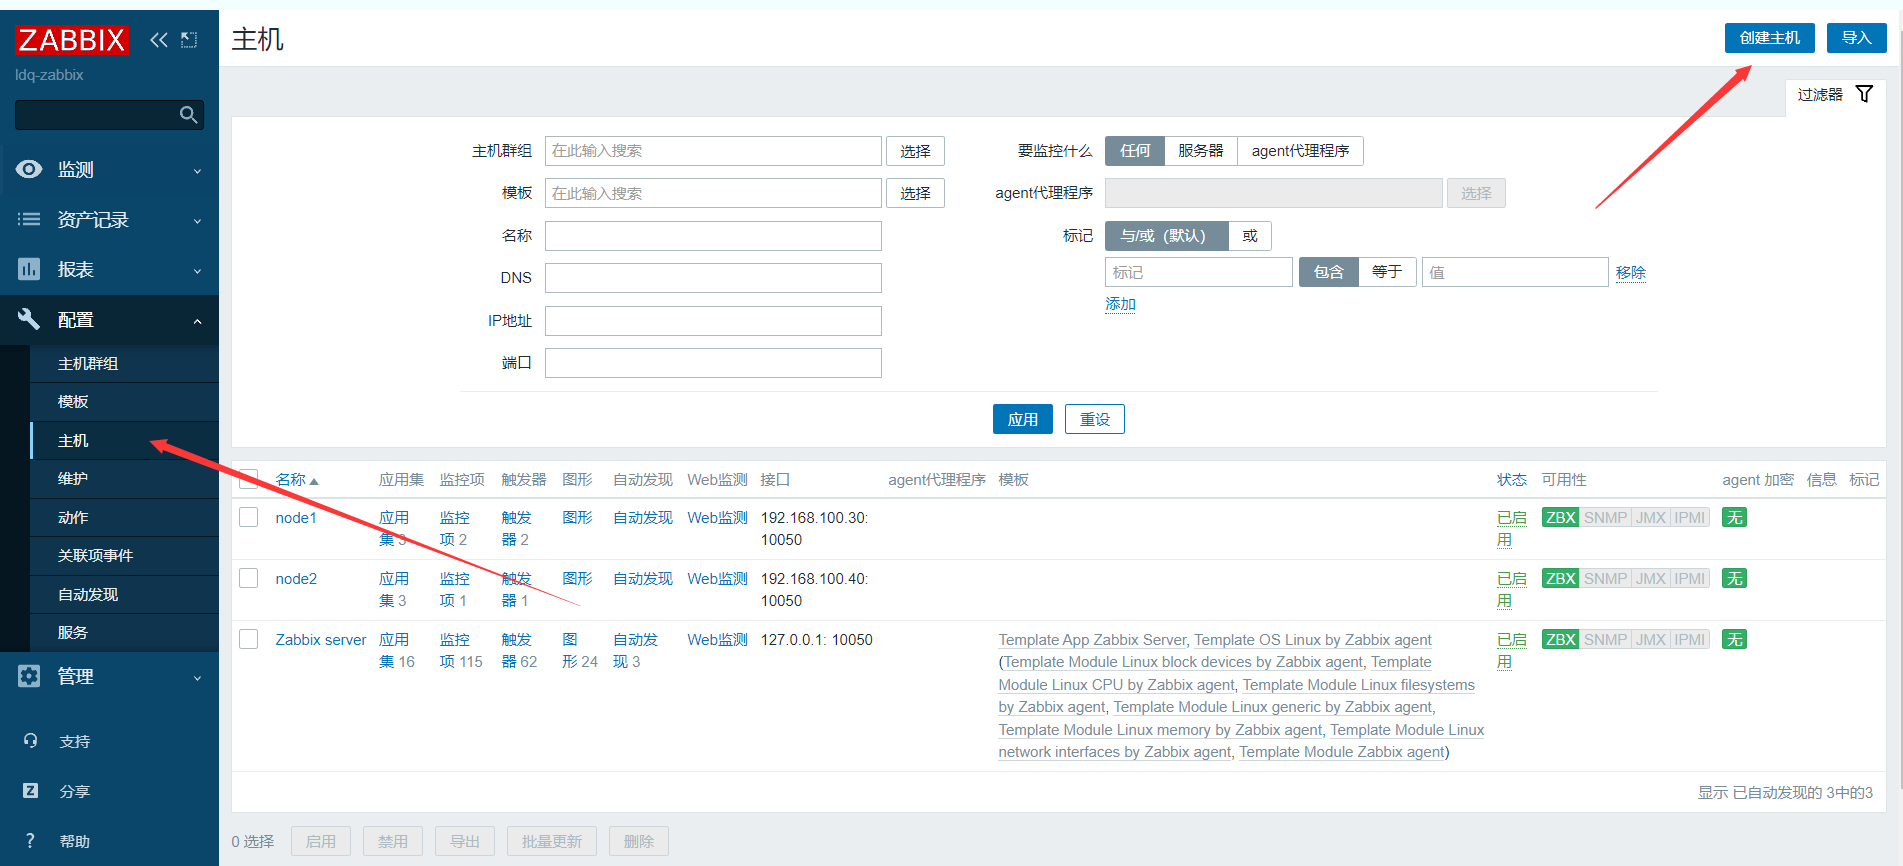
Task: Click the Zabbix logo
Action: (72, 40)
